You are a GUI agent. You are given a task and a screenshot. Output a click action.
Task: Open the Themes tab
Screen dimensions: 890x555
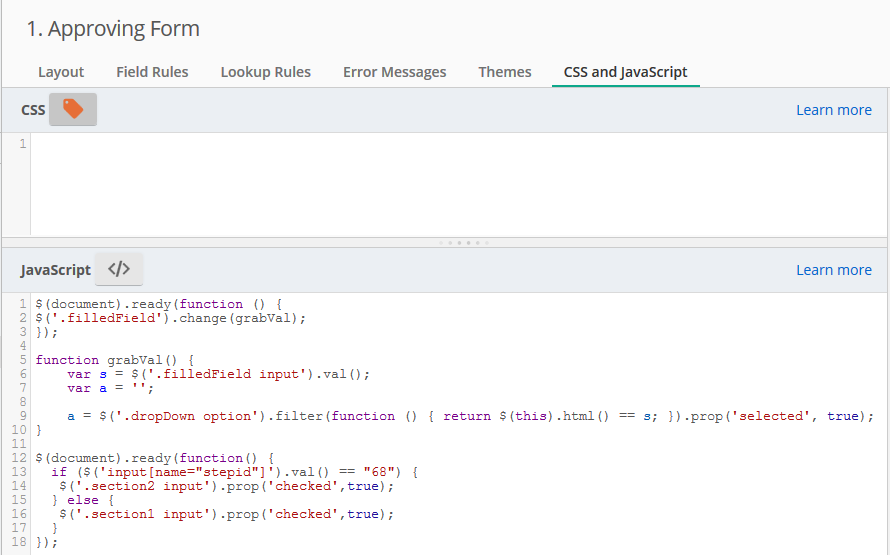[504, 72]
